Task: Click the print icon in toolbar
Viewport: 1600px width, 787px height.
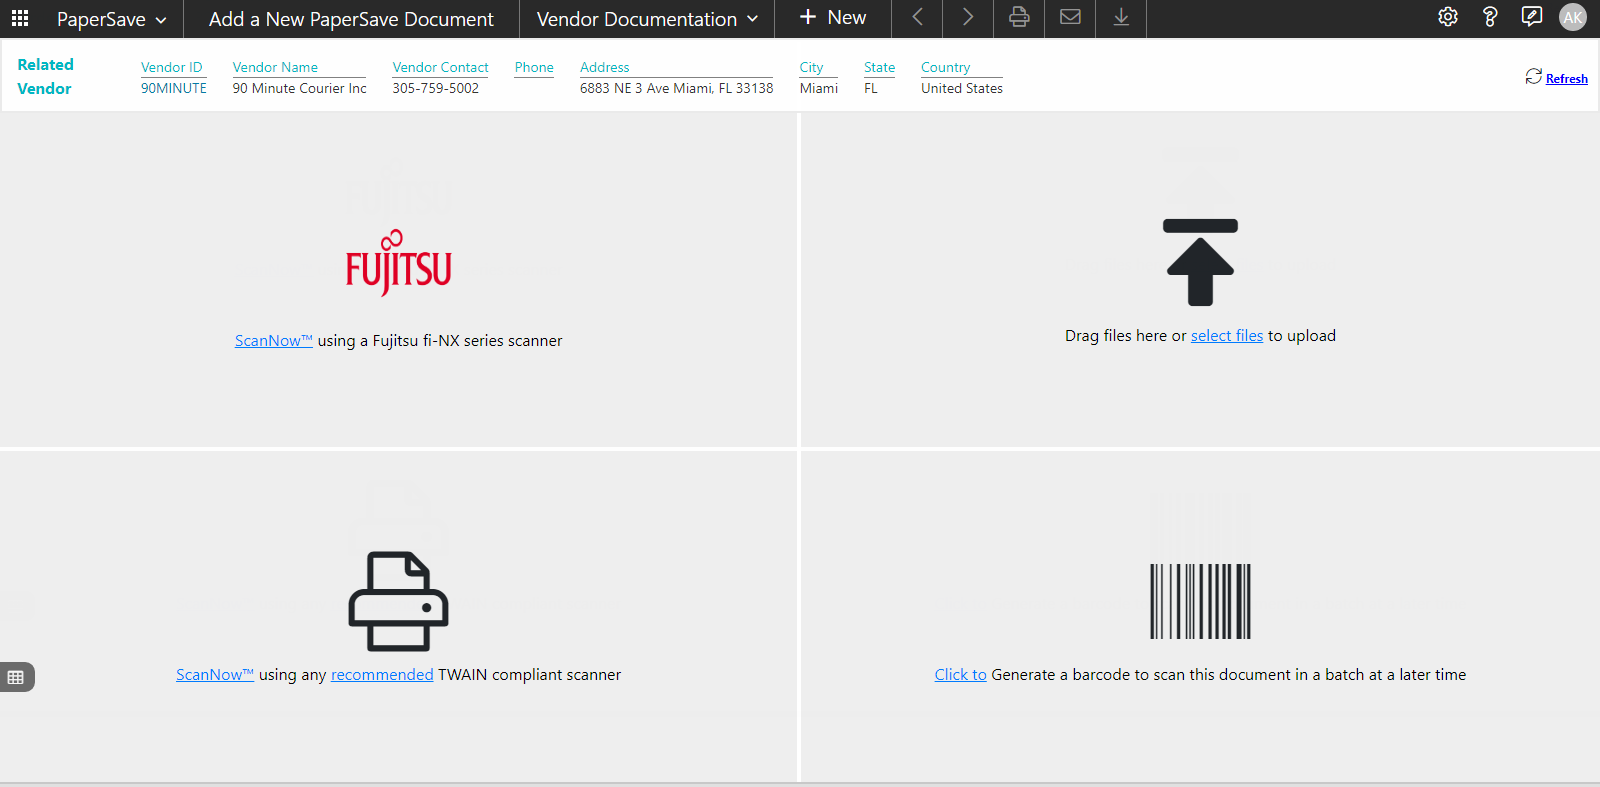Action: coord(1019,18)
